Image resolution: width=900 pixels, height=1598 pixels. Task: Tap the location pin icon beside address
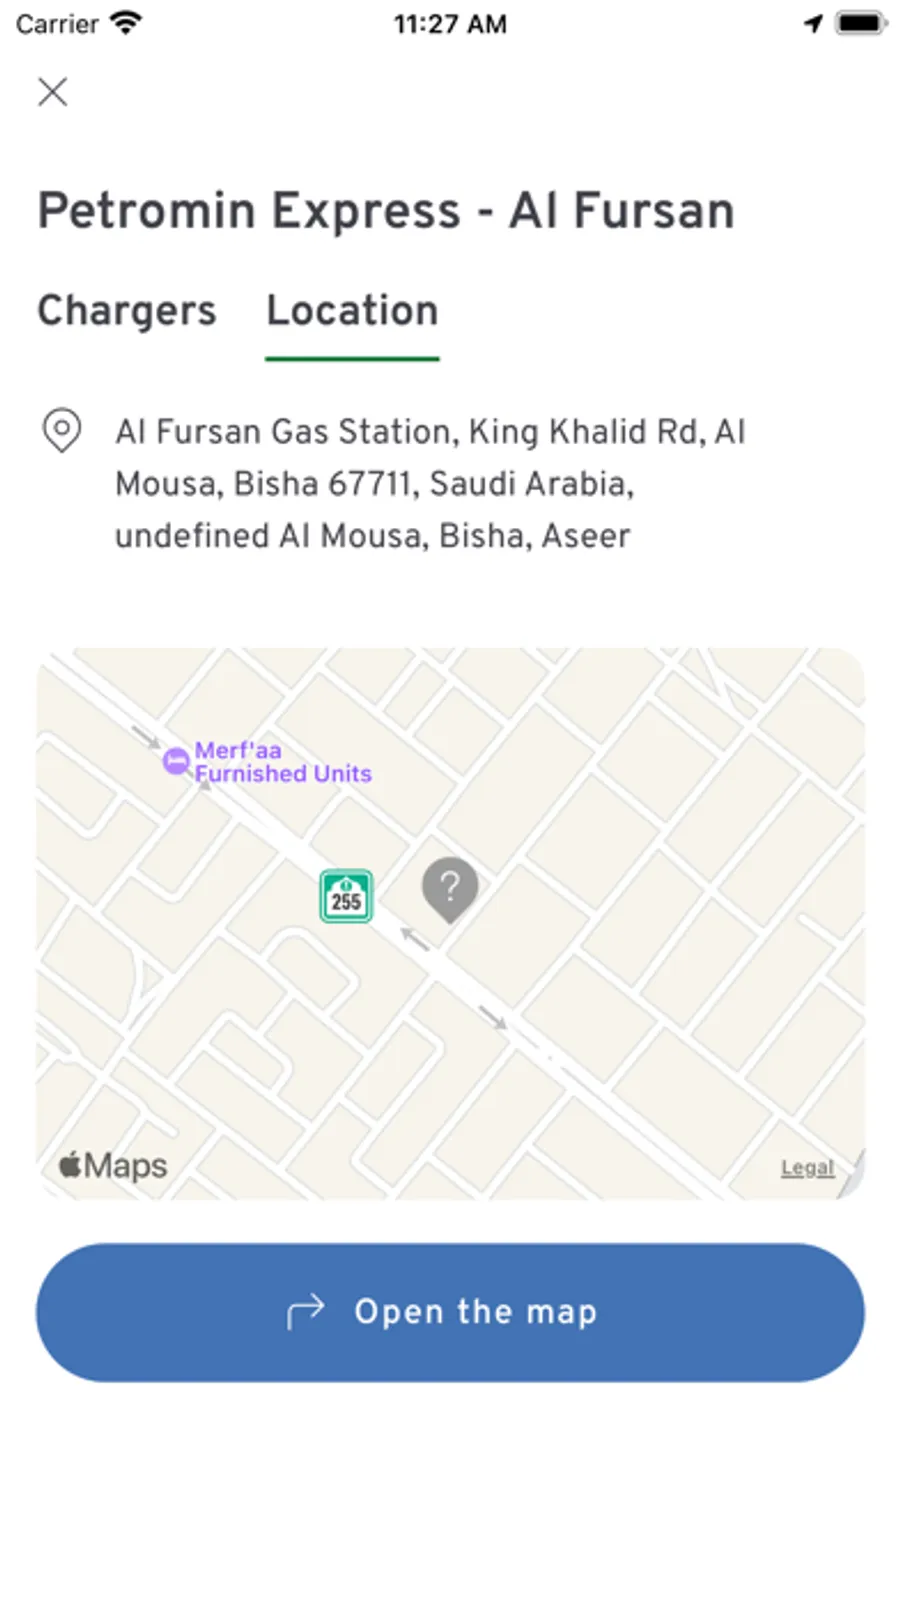point(61,431)
